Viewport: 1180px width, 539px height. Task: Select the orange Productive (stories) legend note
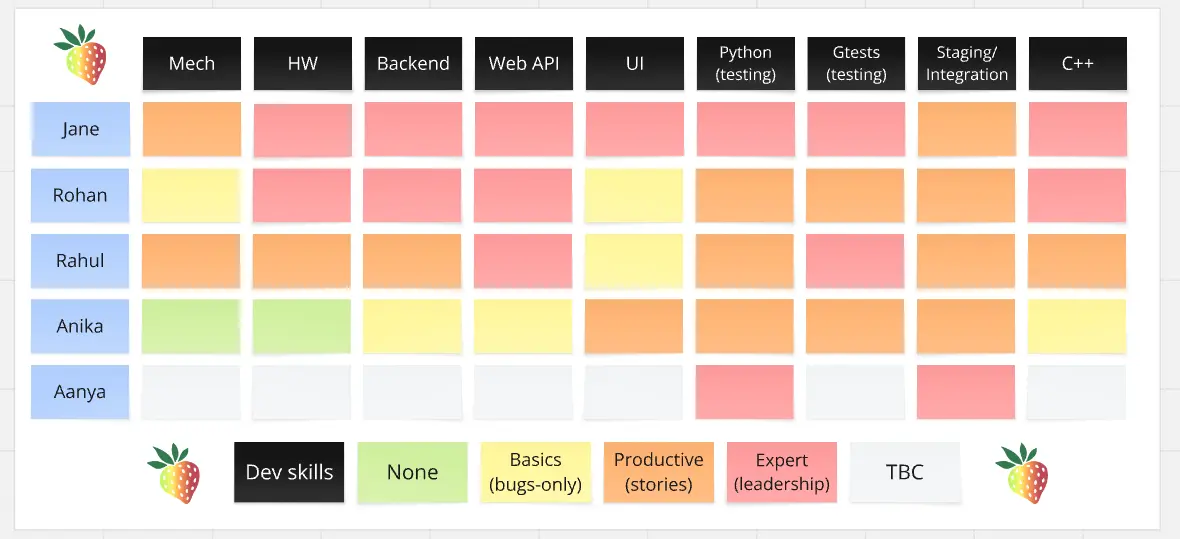point(658,472)
